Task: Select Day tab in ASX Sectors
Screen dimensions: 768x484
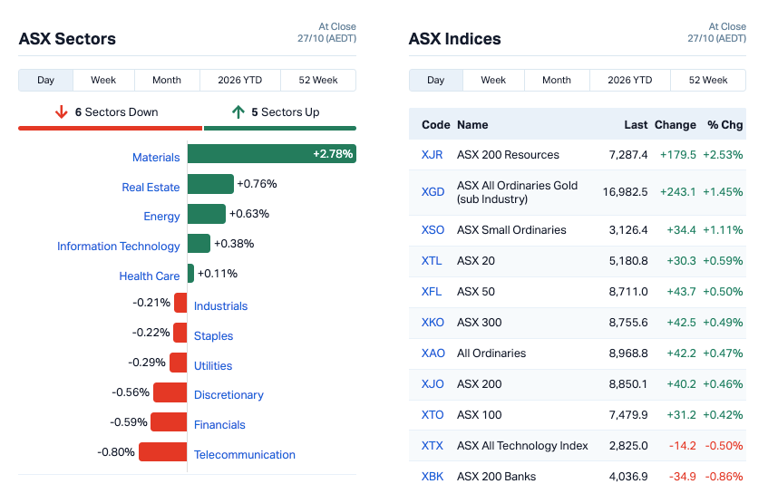Action: click(46, 80)
